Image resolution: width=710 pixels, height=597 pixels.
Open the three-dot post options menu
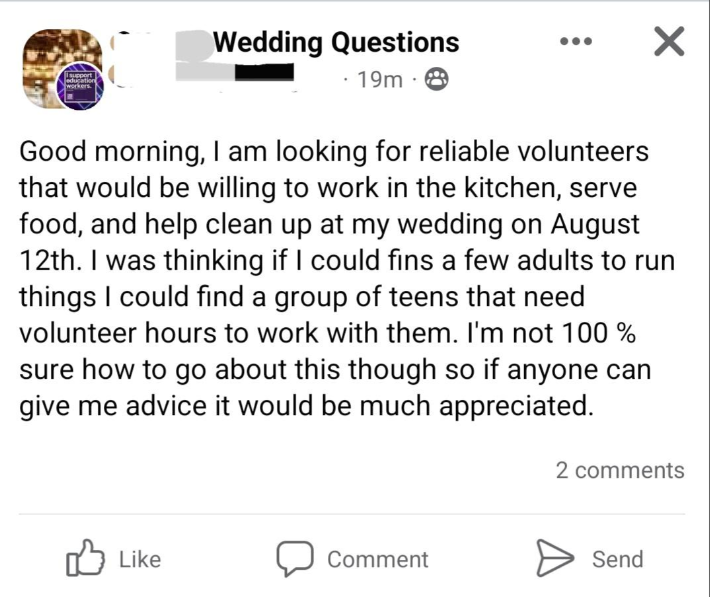click(x=576, y=42)
